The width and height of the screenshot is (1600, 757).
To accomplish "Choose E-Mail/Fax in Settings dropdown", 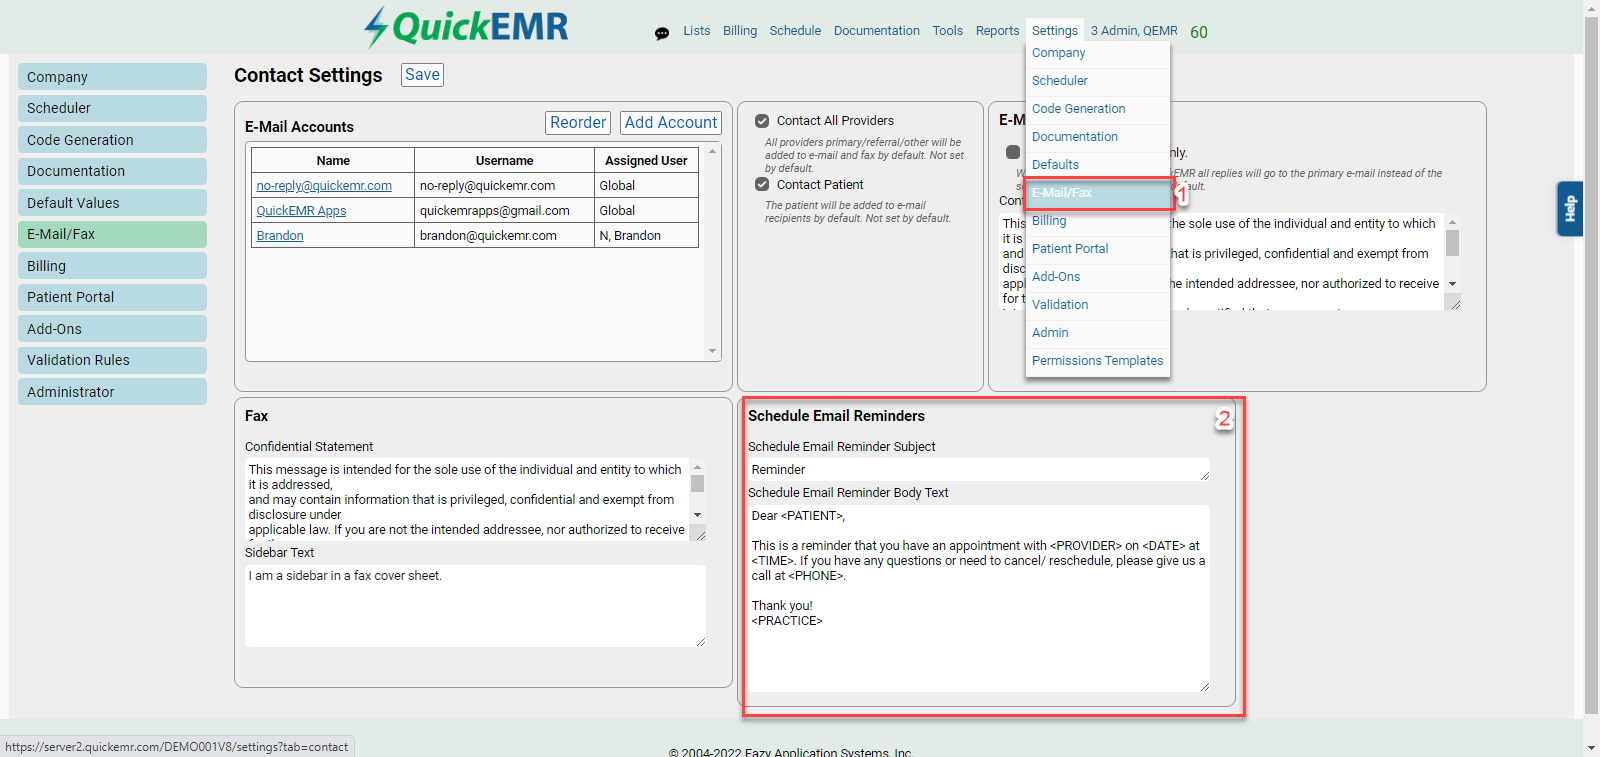I will coord(1098,193).
